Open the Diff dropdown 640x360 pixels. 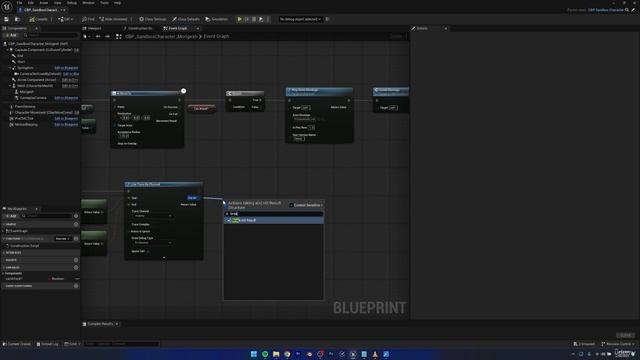65,19
